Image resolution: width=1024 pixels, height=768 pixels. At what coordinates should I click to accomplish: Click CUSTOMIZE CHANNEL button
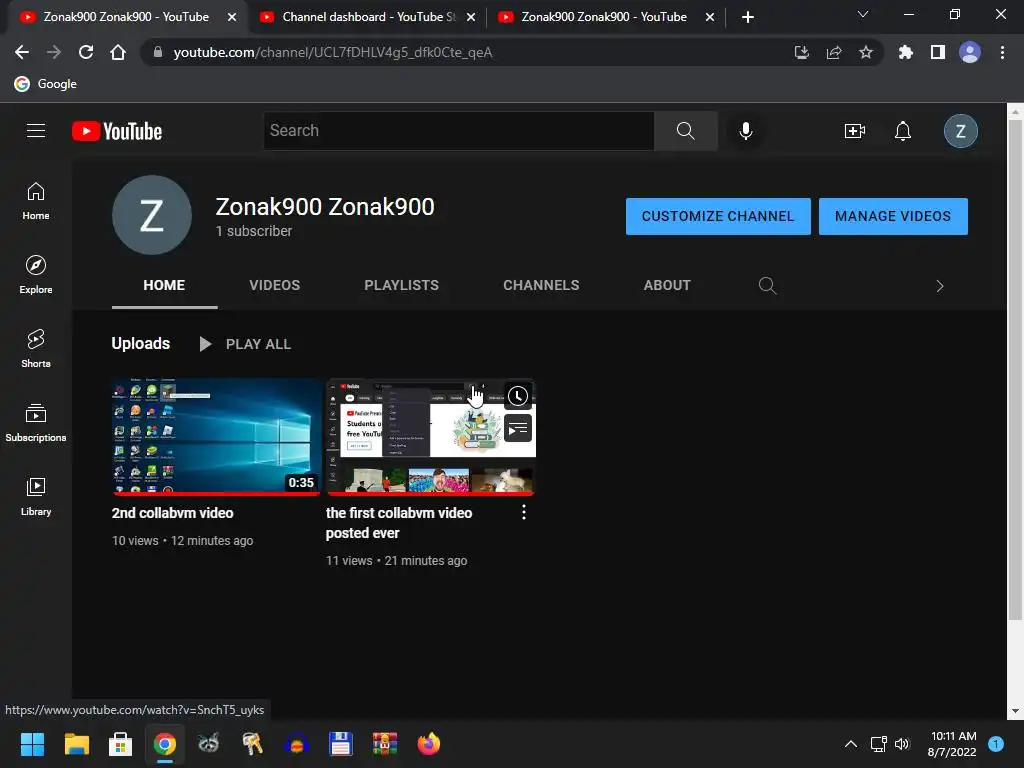pyautogui.click(x=718, y=216)
